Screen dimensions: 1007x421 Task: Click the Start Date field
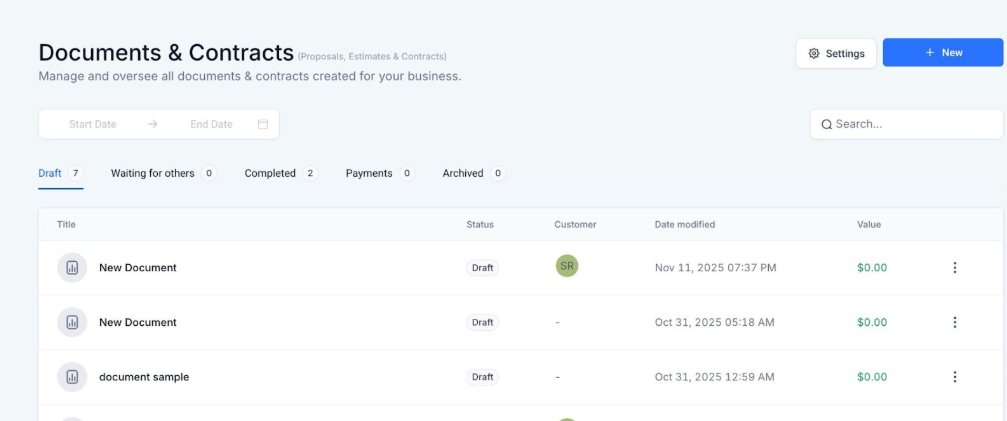93,125
